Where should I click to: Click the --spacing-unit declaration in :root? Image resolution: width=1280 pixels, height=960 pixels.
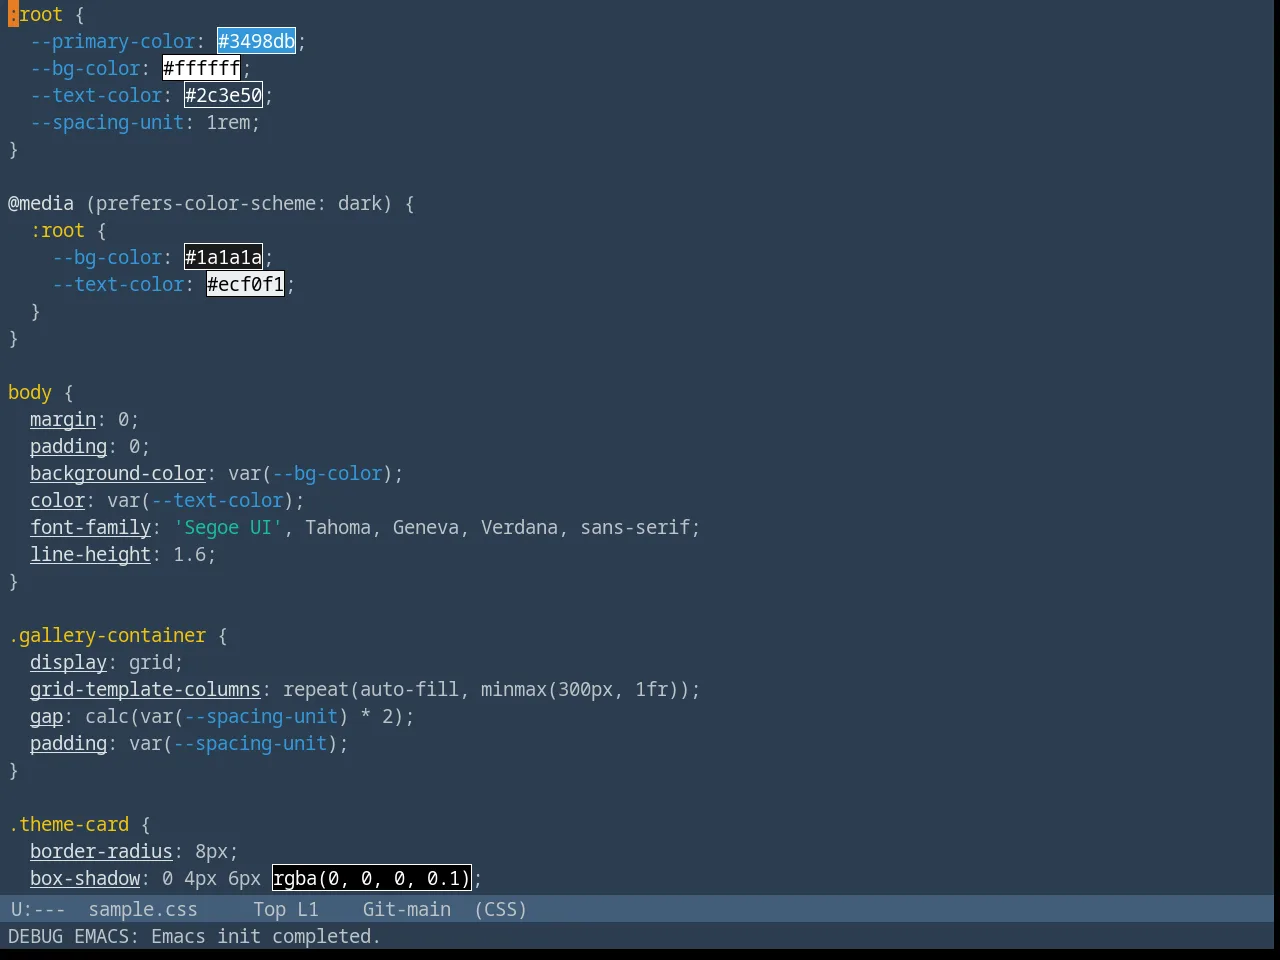click(107, 122)
